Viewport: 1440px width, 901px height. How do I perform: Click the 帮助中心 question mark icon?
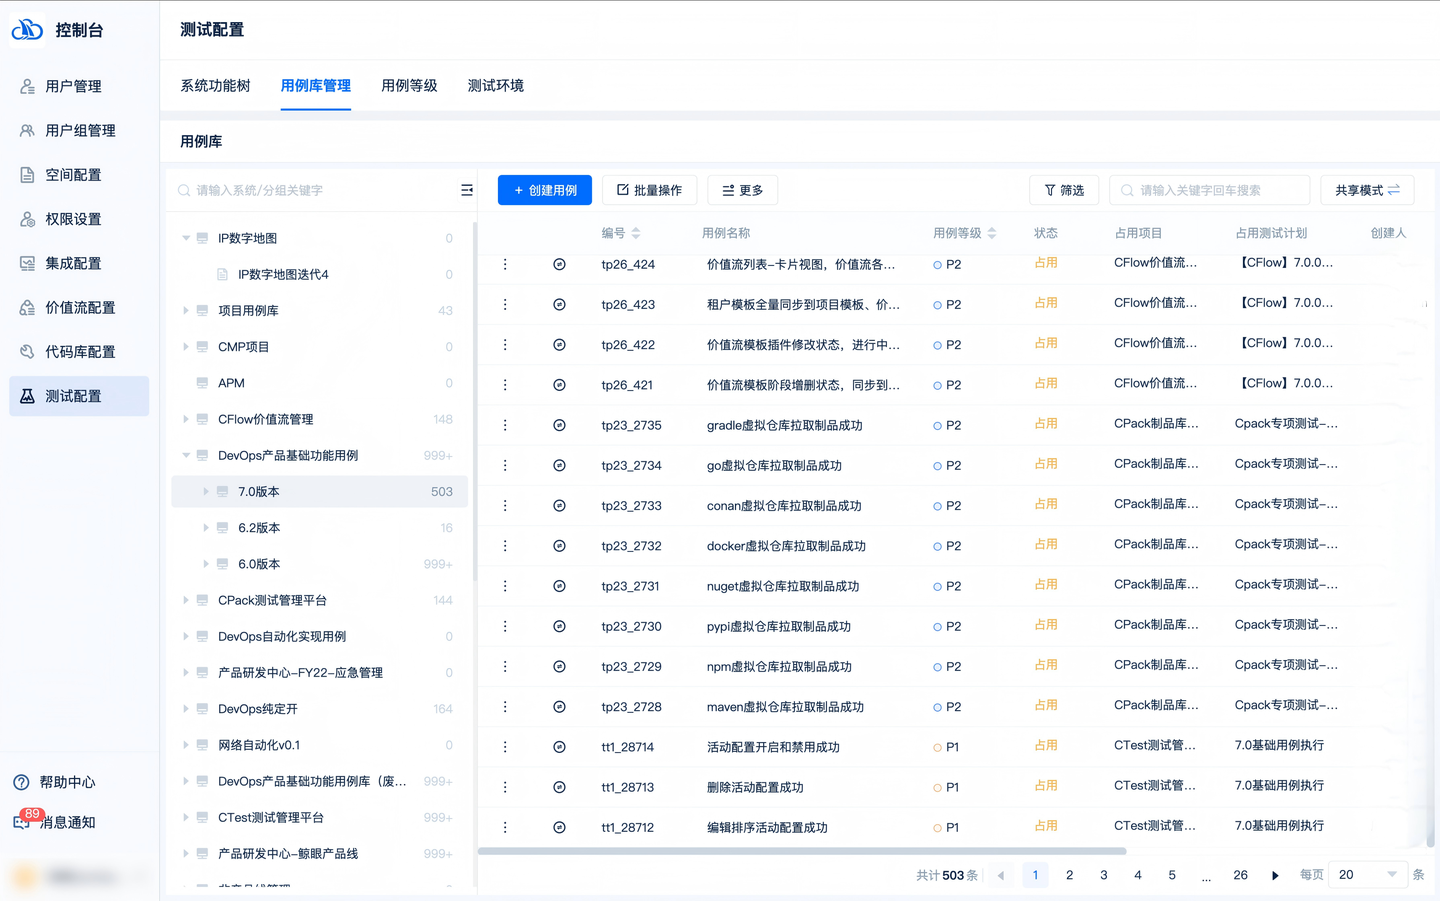21,782
